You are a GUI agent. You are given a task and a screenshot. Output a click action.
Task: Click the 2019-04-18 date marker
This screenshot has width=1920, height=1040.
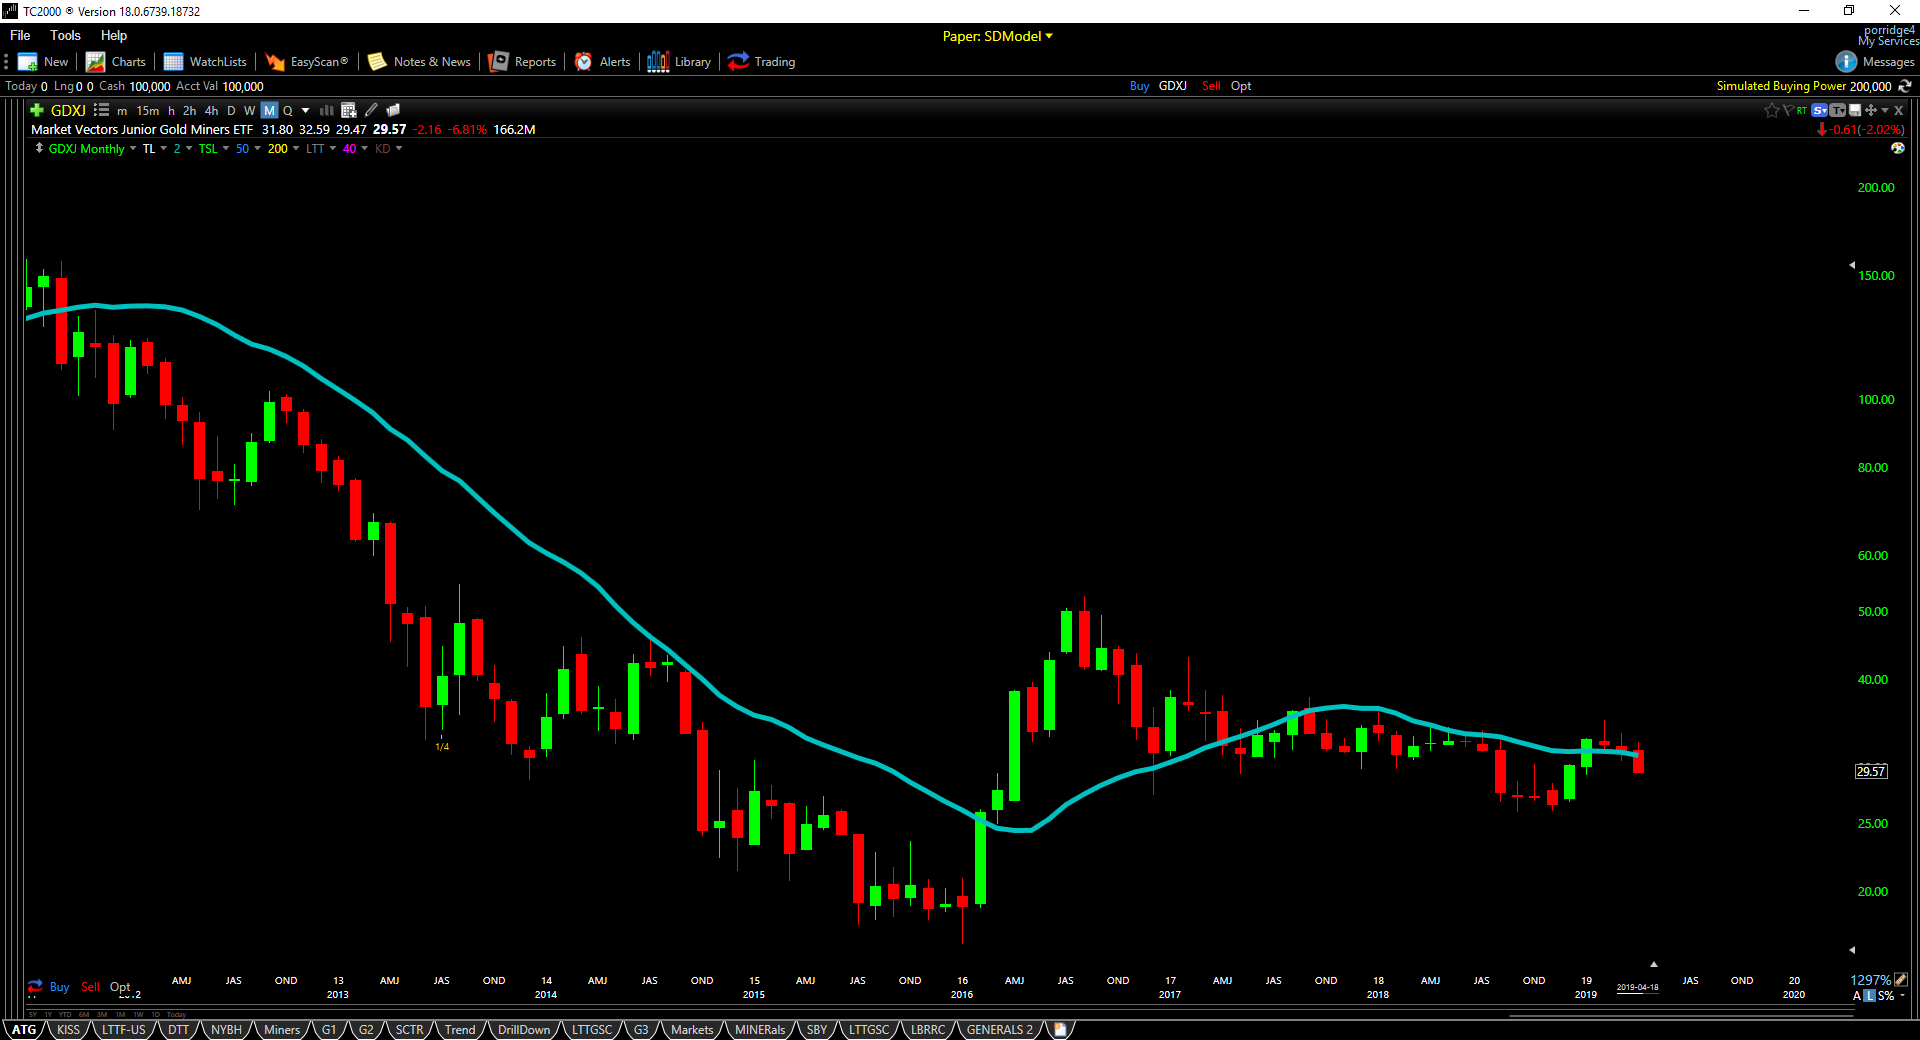tap(1637, 987)
